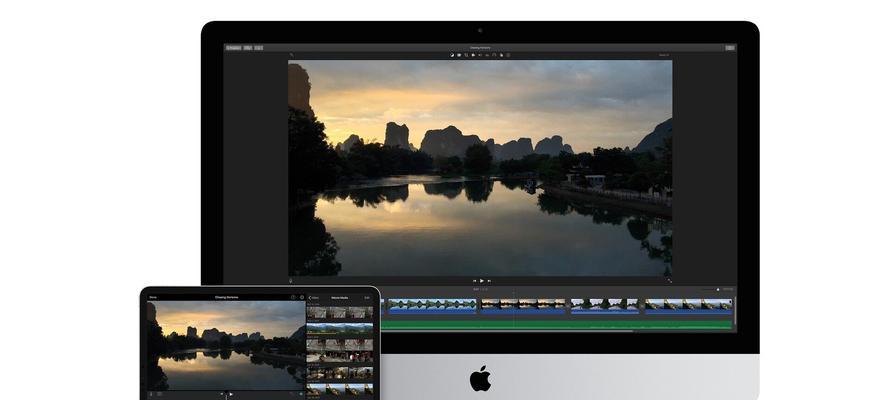Skip to the next clip in viewer
Viewport: 889px width, 400px height.
[490, 280]
